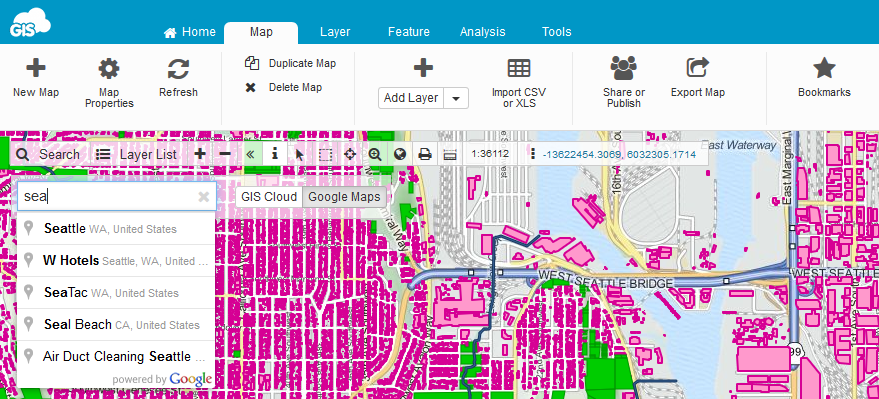The width and height of the screenshot is (879, 399).
Task: Select the info identify tool
Action: tap(274, 154)
